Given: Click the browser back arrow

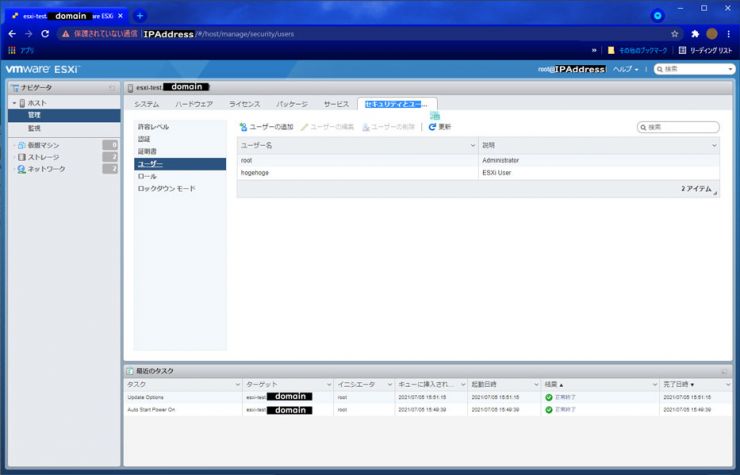Looking at the screenshot, I should pos(12,34).
